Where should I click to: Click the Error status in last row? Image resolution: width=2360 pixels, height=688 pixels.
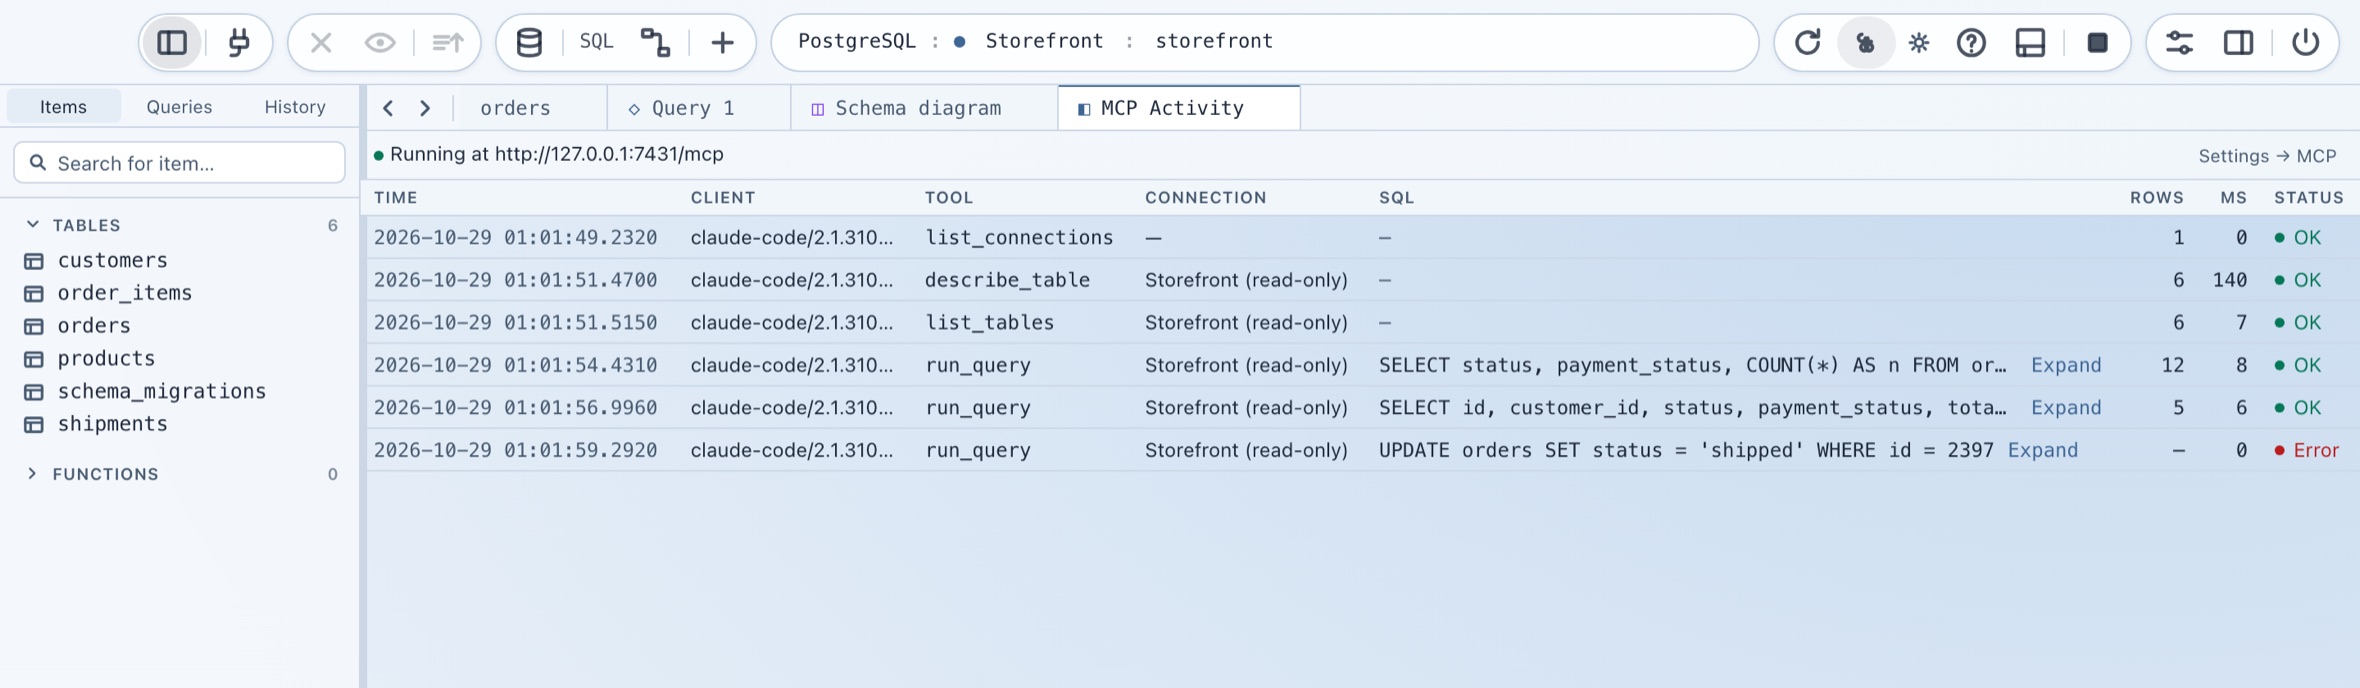click(2307, 450)
